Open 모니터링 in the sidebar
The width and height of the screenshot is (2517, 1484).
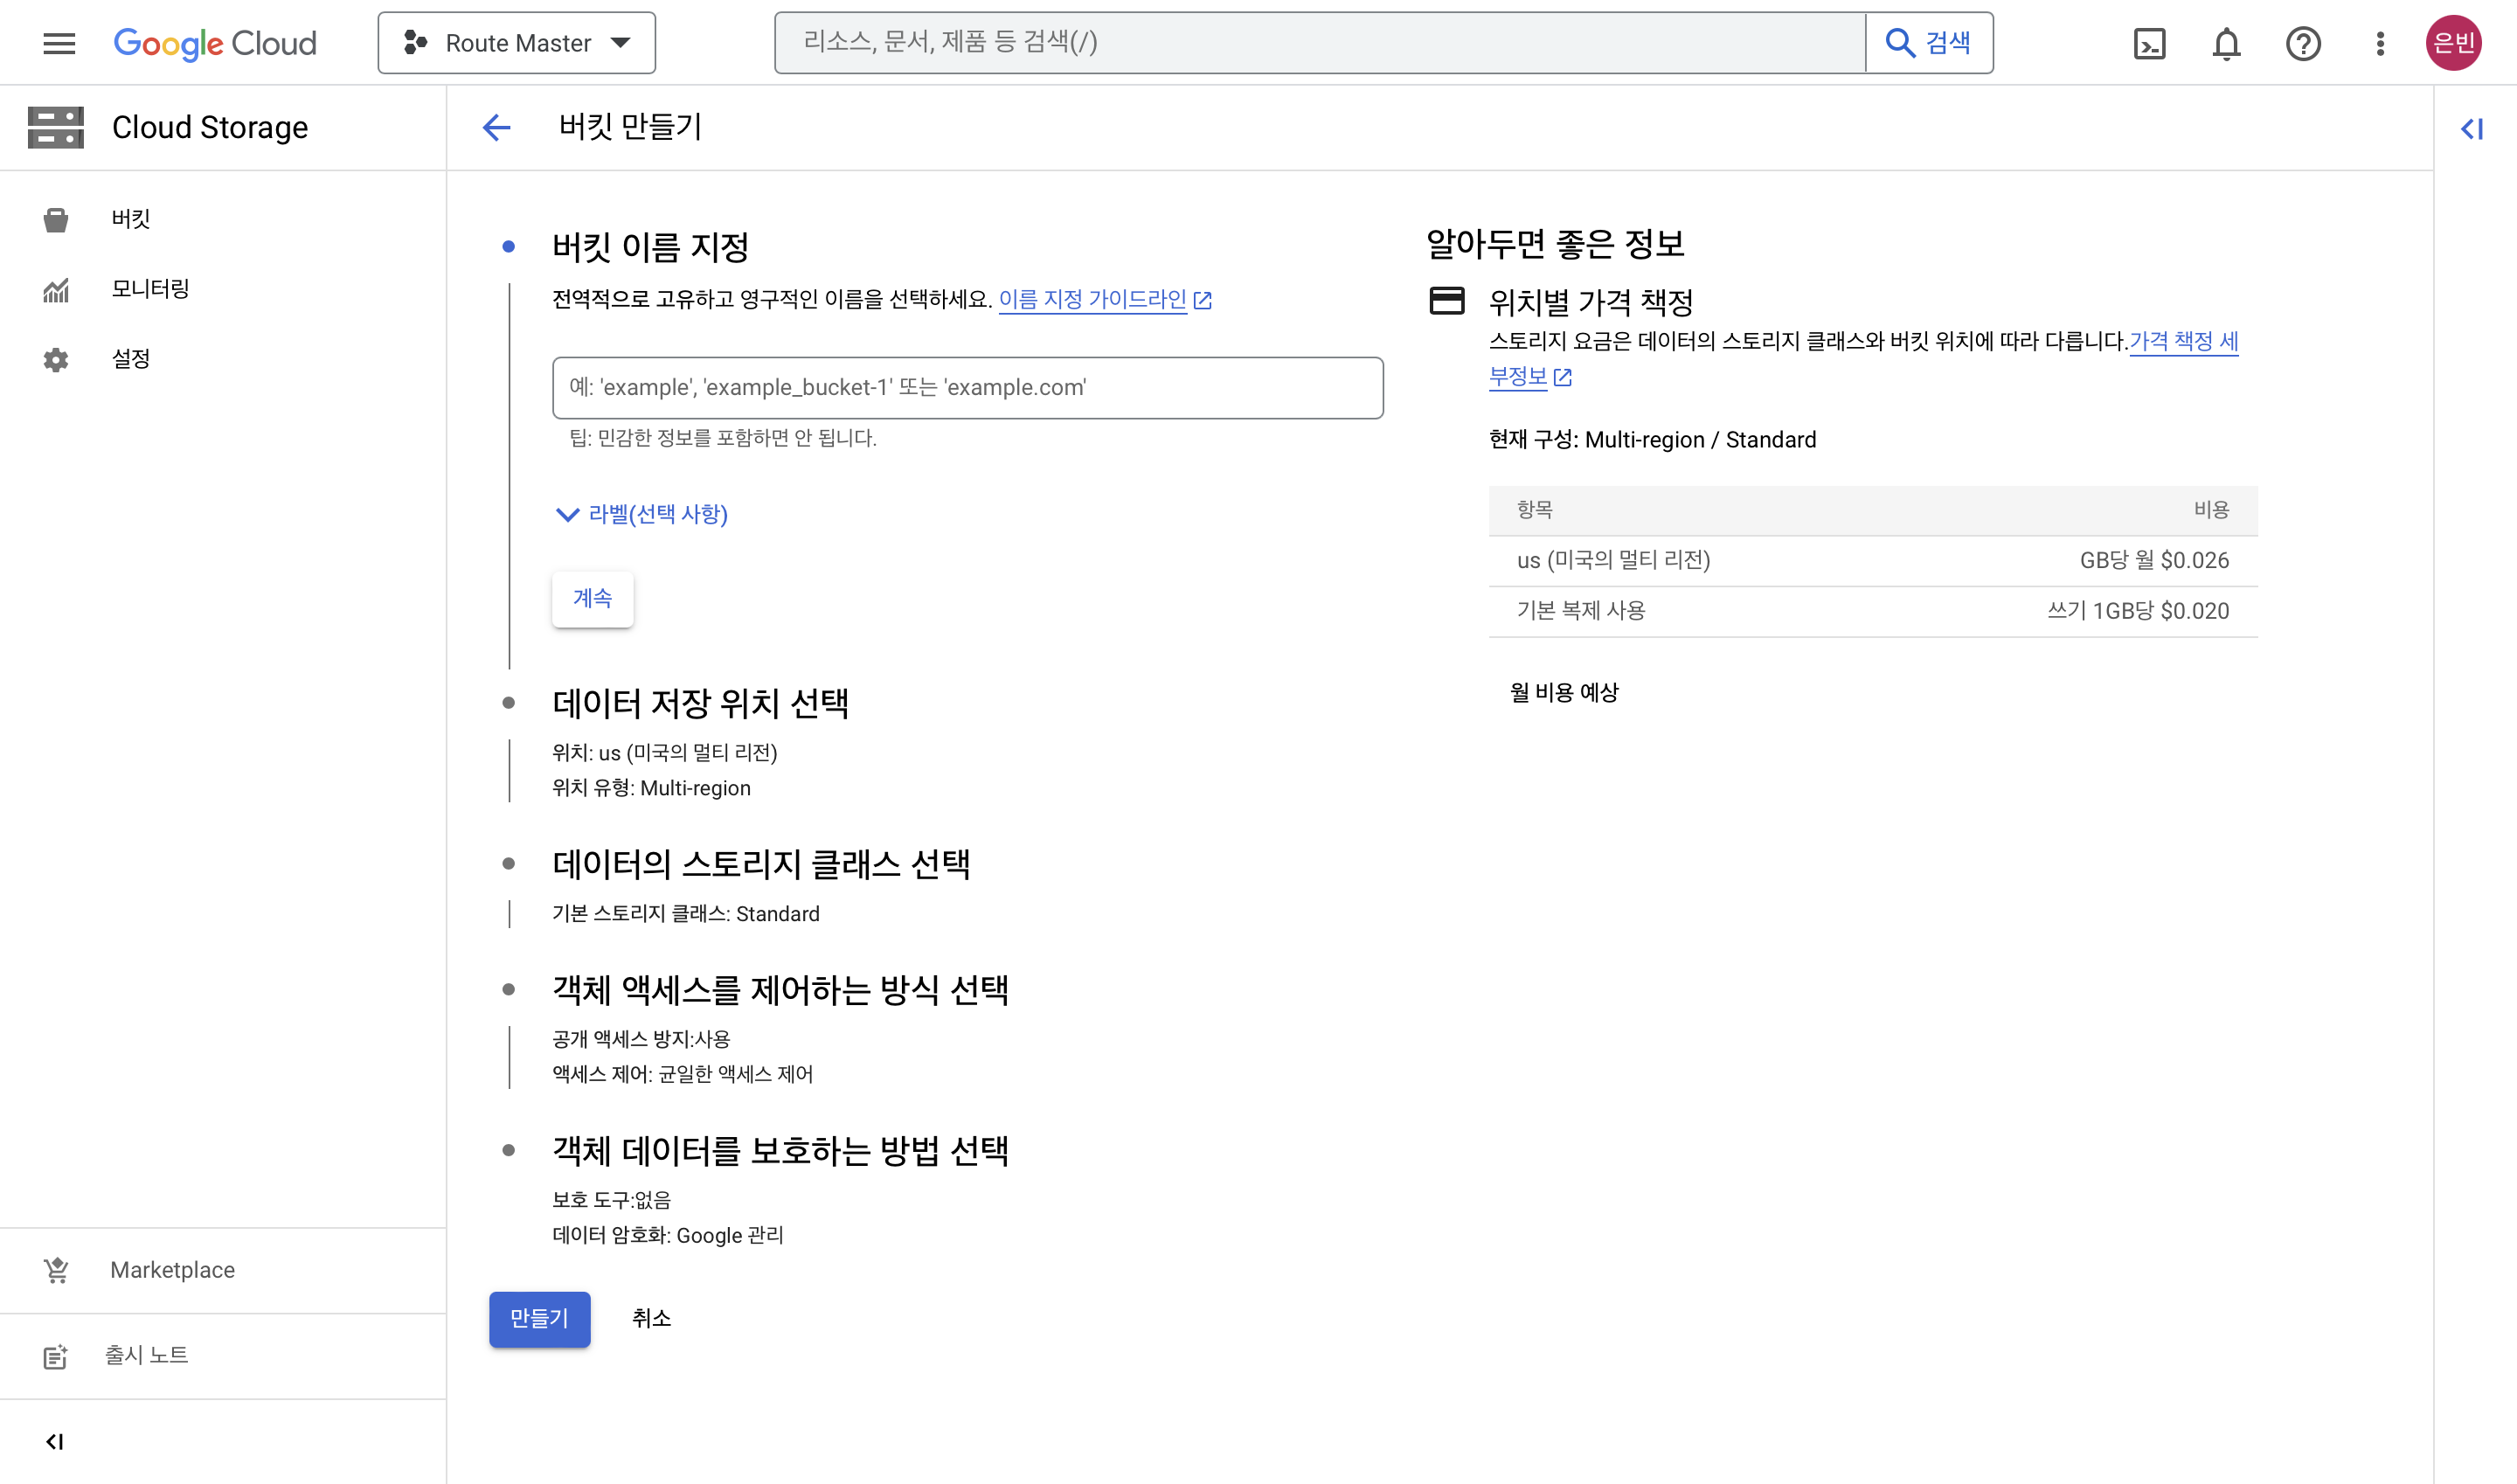tap(150, 289)
